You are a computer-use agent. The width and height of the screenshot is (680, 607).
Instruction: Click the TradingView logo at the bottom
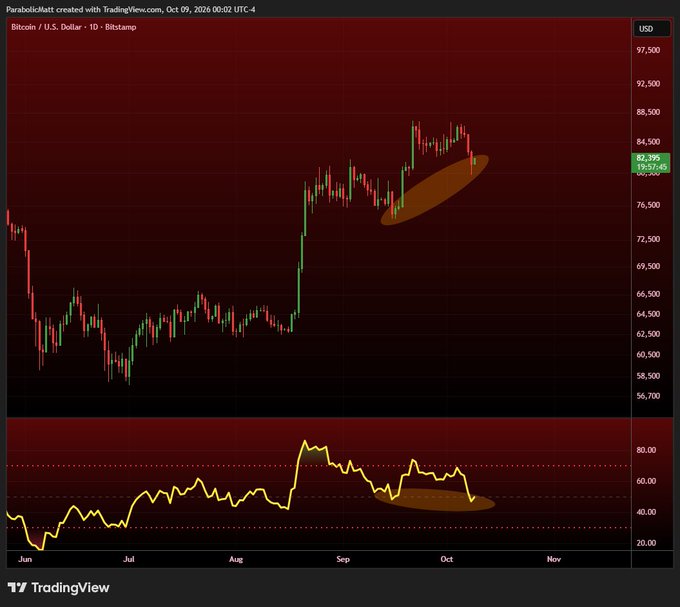tap(59, 588)
